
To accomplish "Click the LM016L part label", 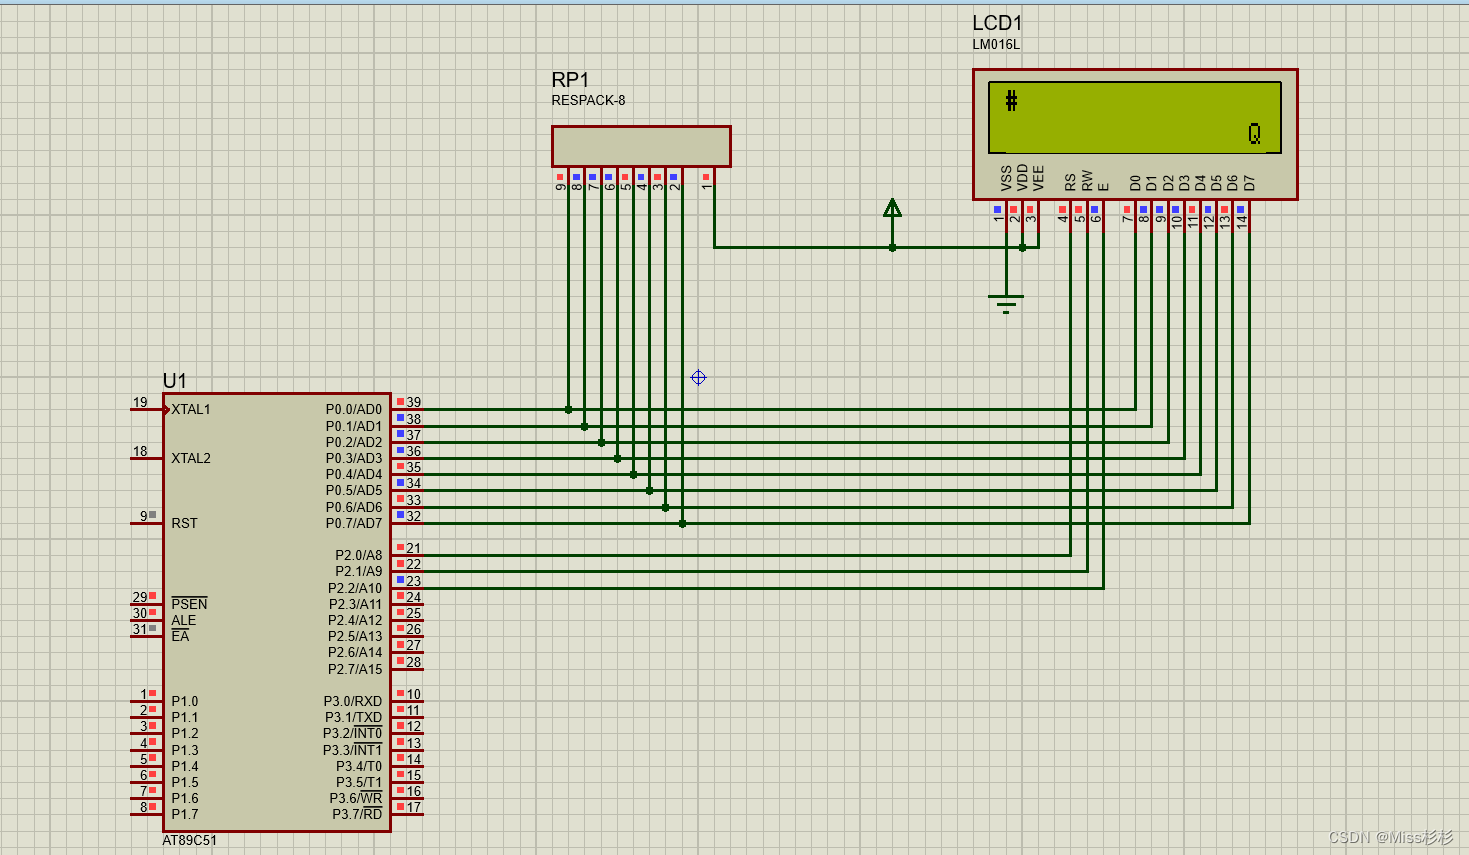I will click(x=996, y=44).
